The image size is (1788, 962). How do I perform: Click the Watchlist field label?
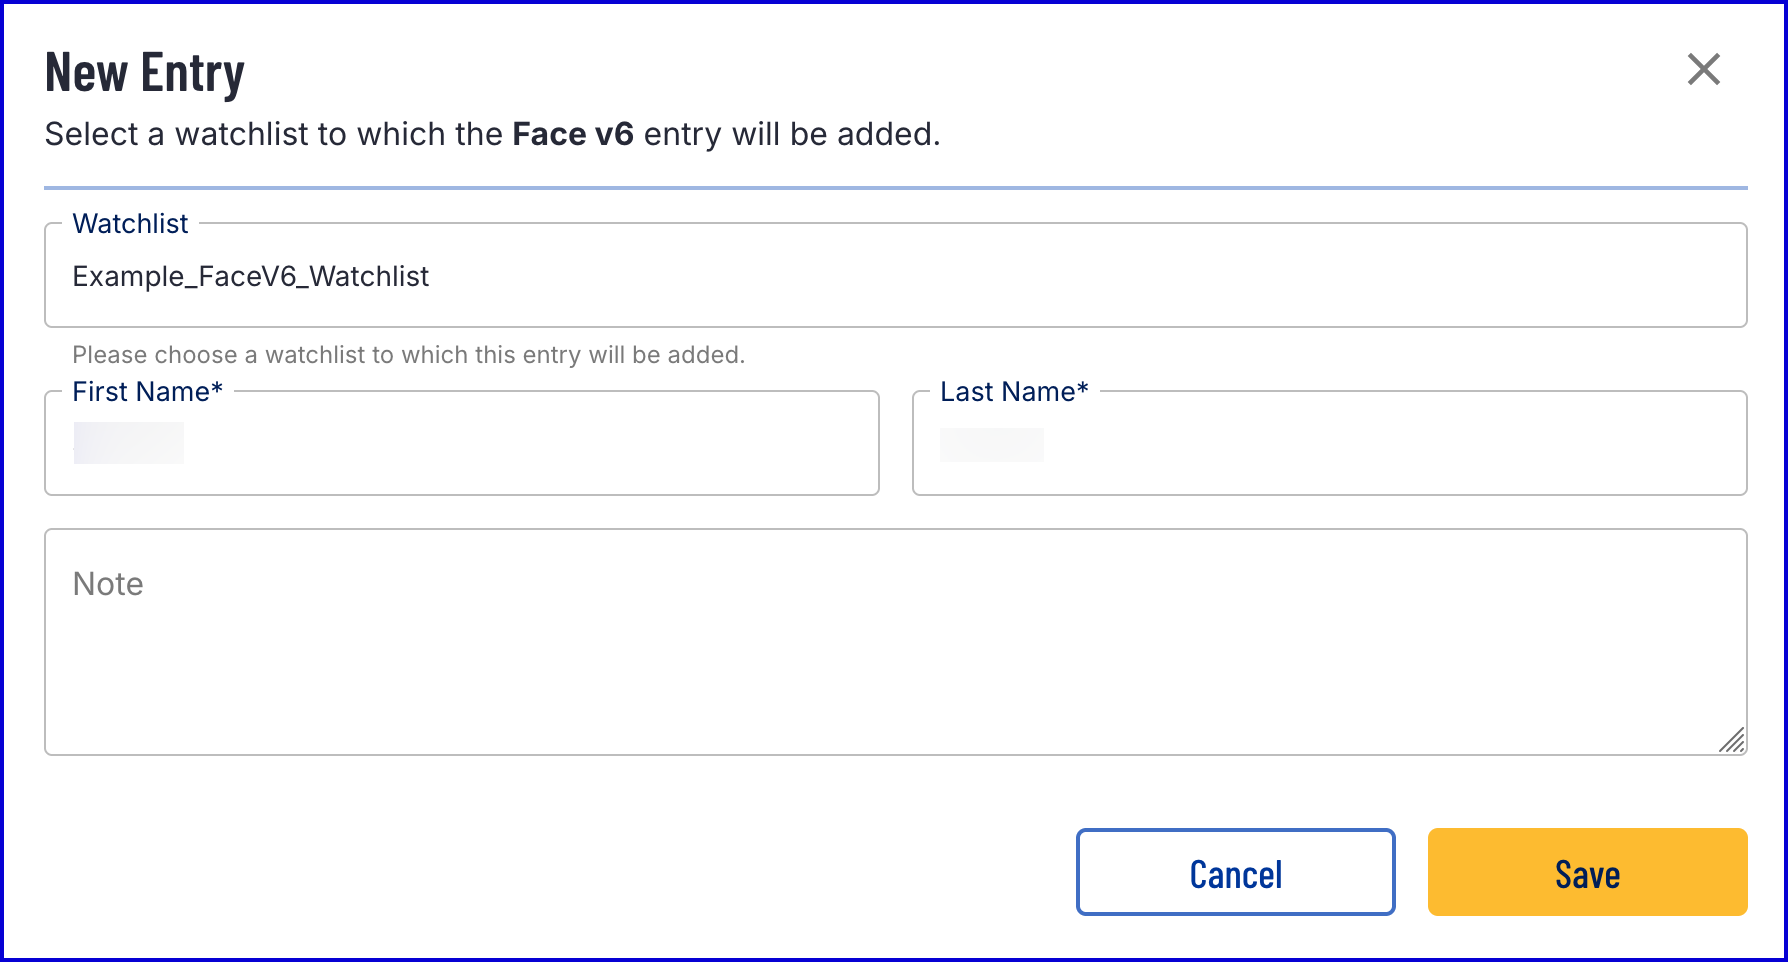(x=130, y=224)
